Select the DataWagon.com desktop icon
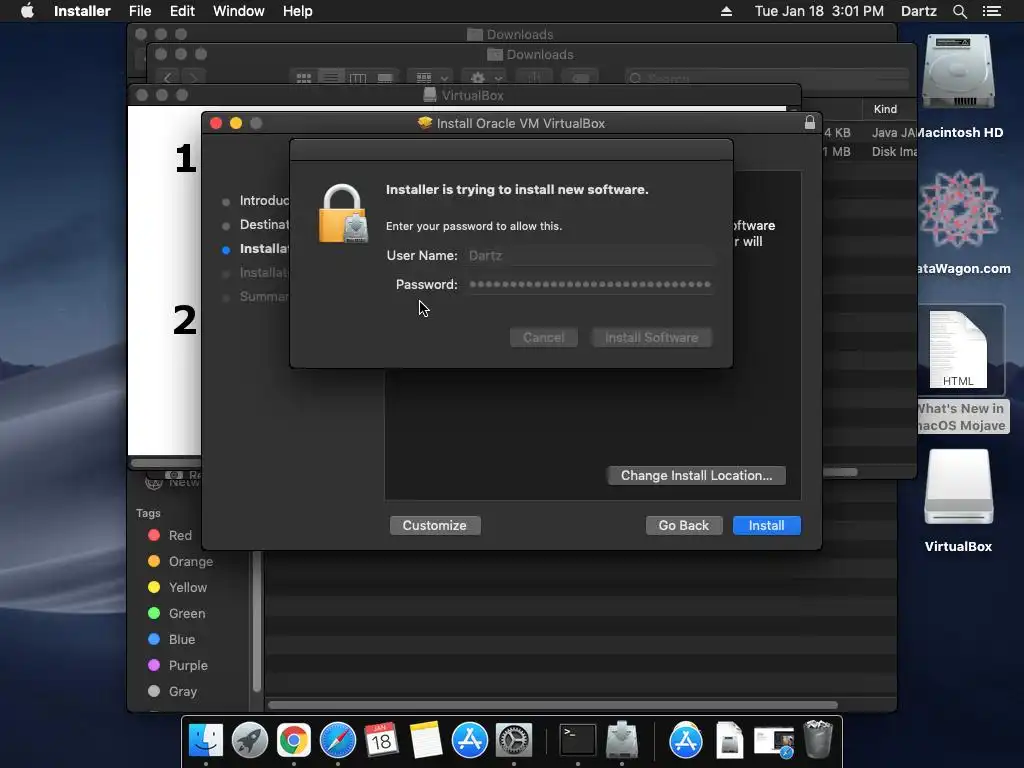 point(959,209)
